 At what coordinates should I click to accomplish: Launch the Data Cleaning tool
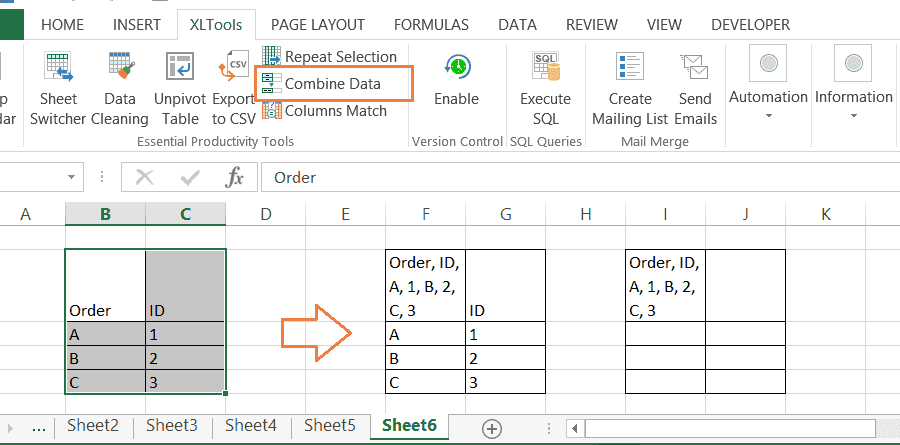pyautogui.click(x=120, y=87)
